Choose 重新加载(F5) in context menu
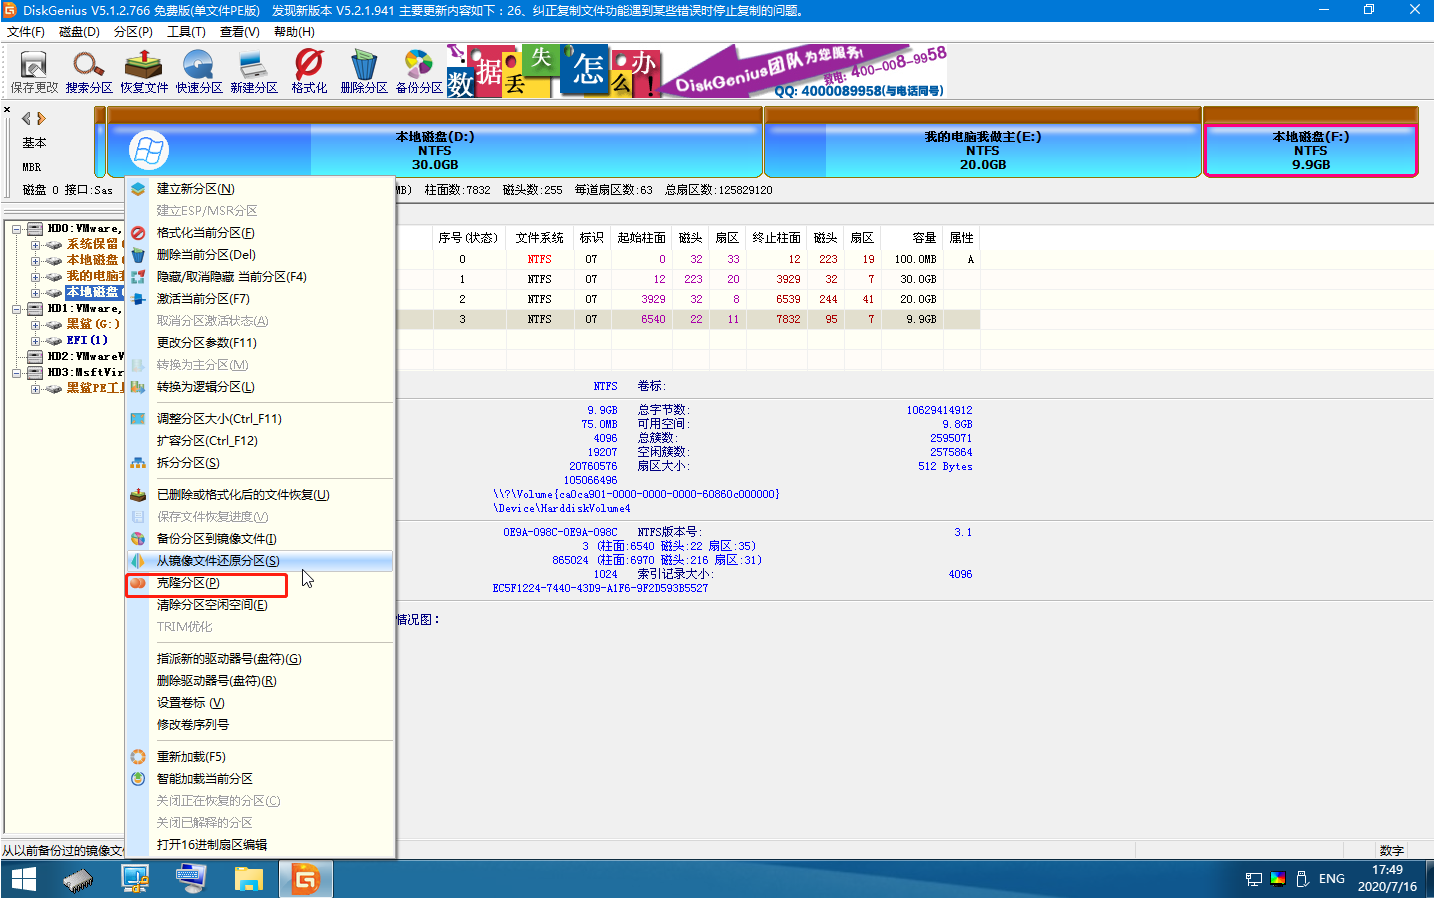Screen dimensions: 1434x898 coord(260,757)
